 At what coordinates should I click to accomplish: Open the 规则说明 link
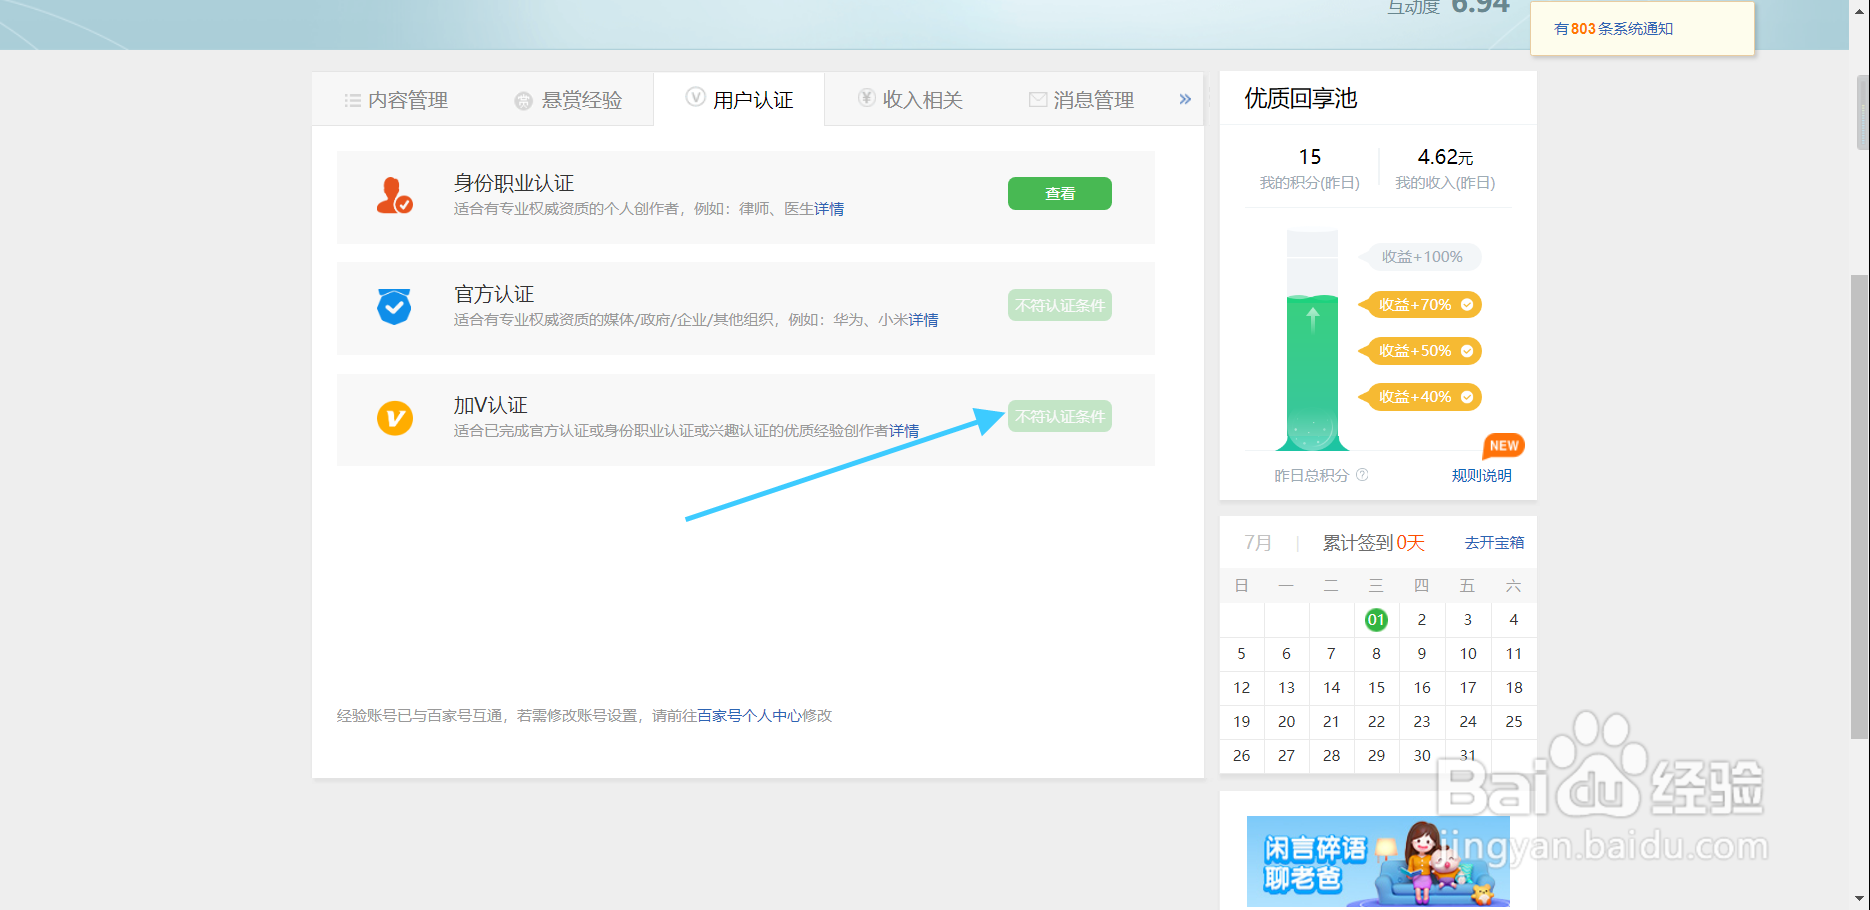point(1481,476)
